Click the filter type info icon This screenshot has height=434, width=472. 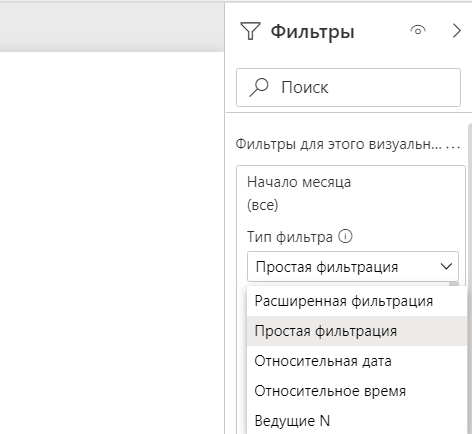tap(345, 236)
